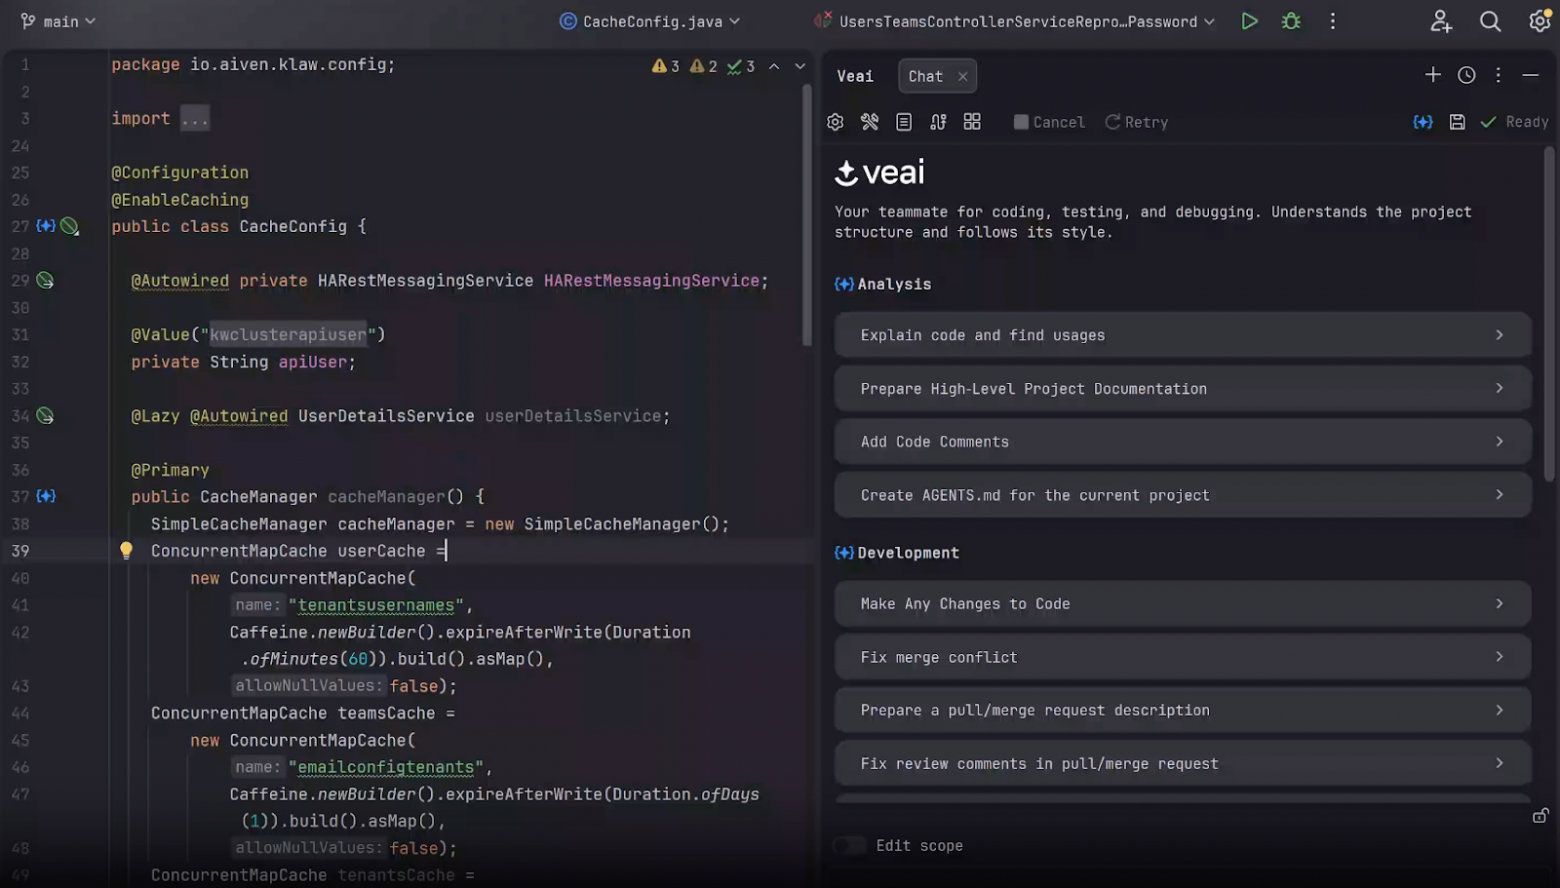Image resolution: width=1560 pixels, height=888 pixels.
Task: Select the Veai tab
Action: (x=855, y=76)
